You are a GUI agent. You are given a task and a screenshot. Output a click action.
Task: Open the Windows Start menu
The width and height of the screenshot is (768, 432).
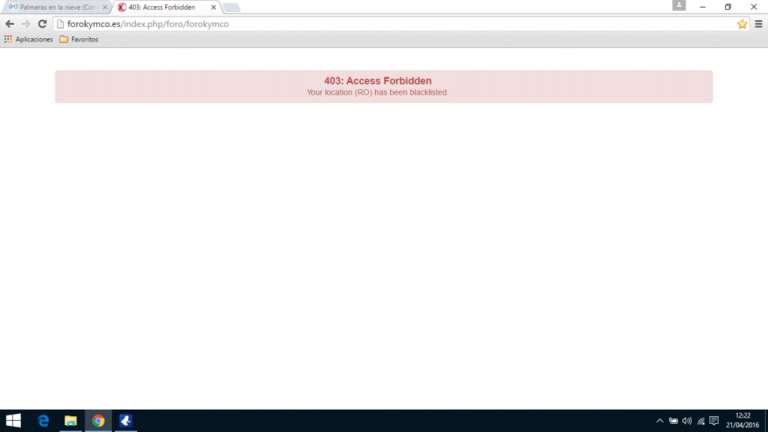point(13,421)
